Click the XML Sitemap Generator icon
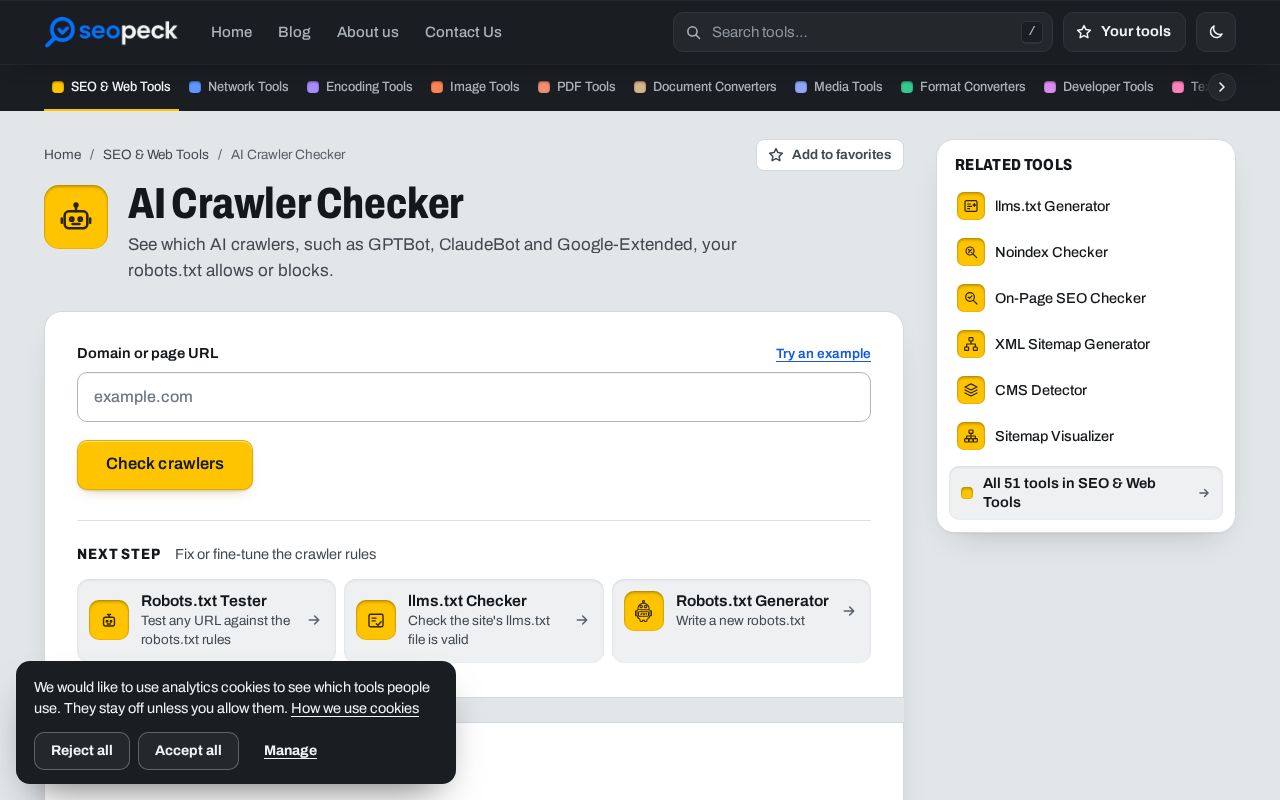Image resolution: width=1280 pixels, height=800 pixels. click(x=971, y=344)
